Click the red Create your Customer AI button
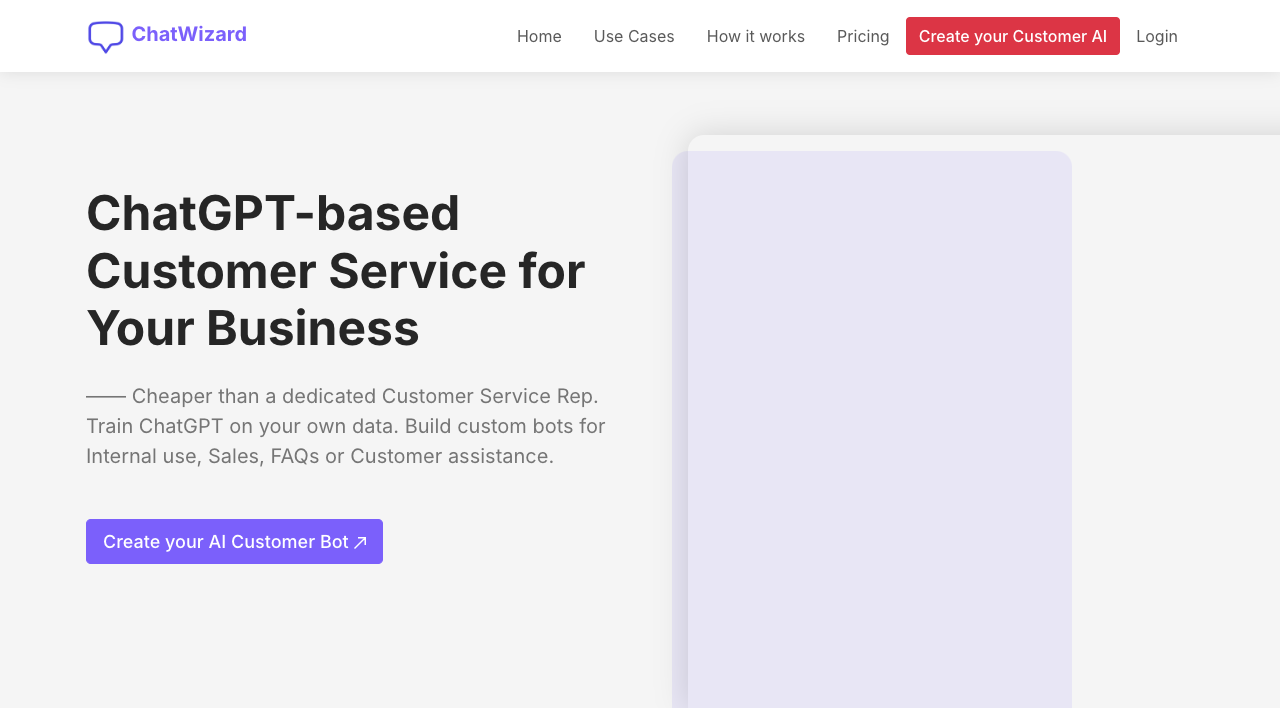 point(1012,35)
